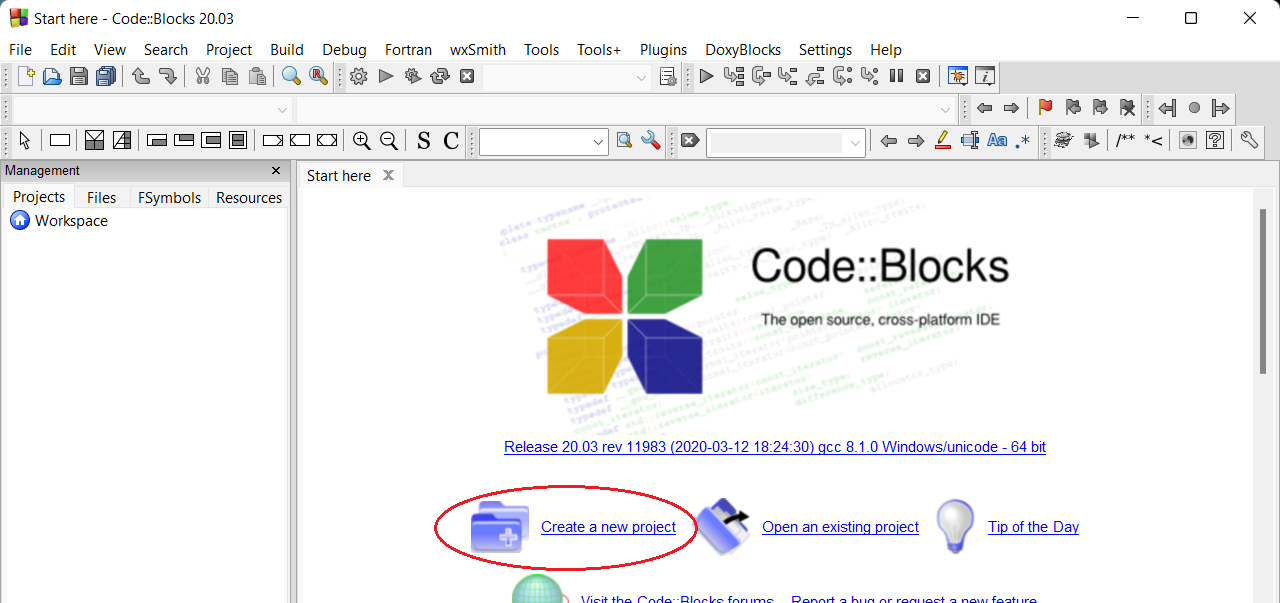
Task: Switch to the Files tab
Action: coord(101,198)
